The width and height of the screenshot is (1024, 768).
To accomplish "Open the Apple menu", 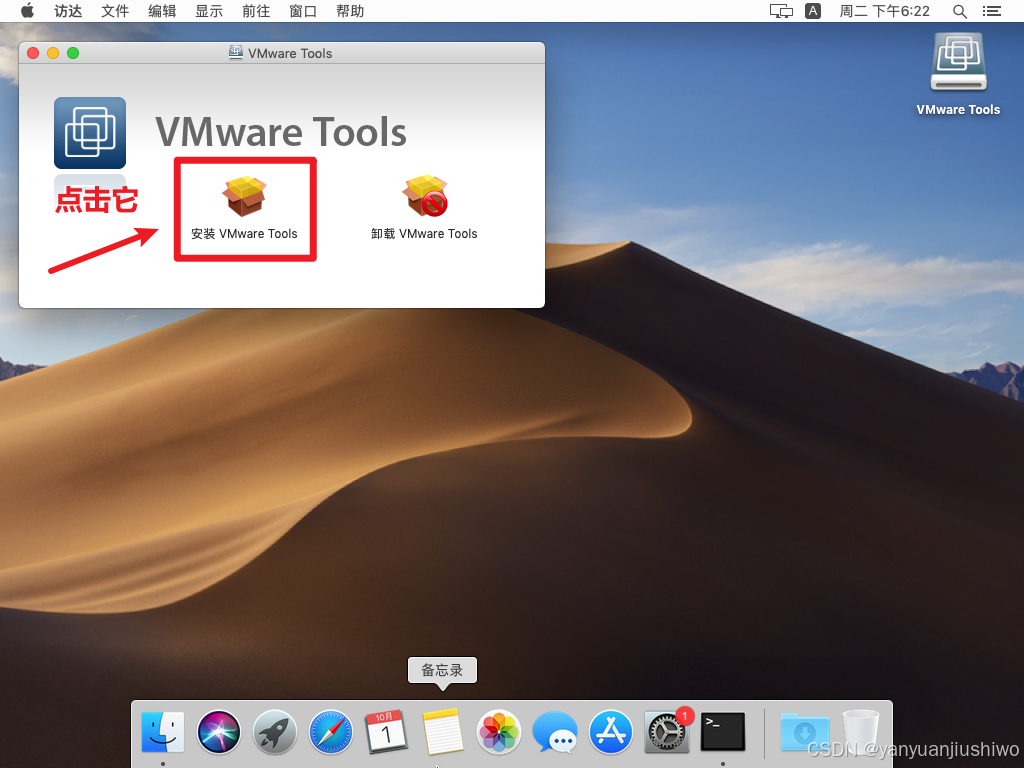I will 27,11.
